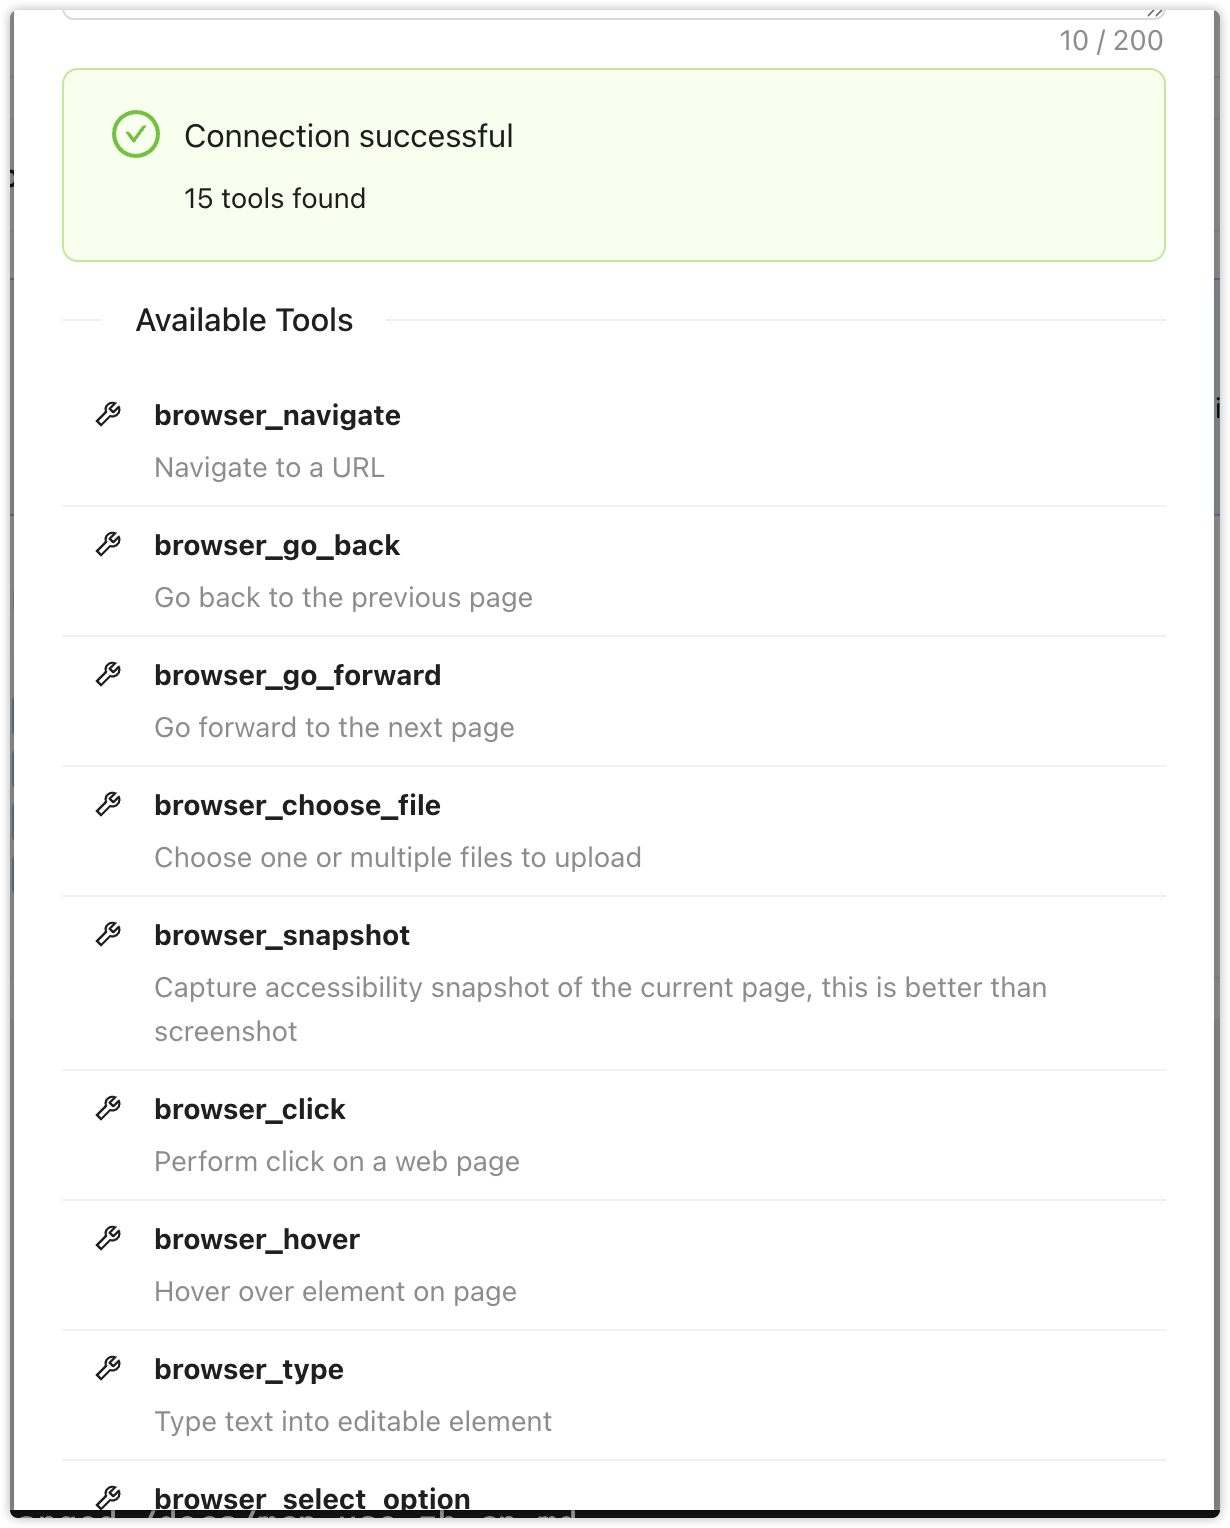This screenshot has height=1528, width=1230.
Task: Select the browser_go_back tool name
Action: [x=277, y=545]
